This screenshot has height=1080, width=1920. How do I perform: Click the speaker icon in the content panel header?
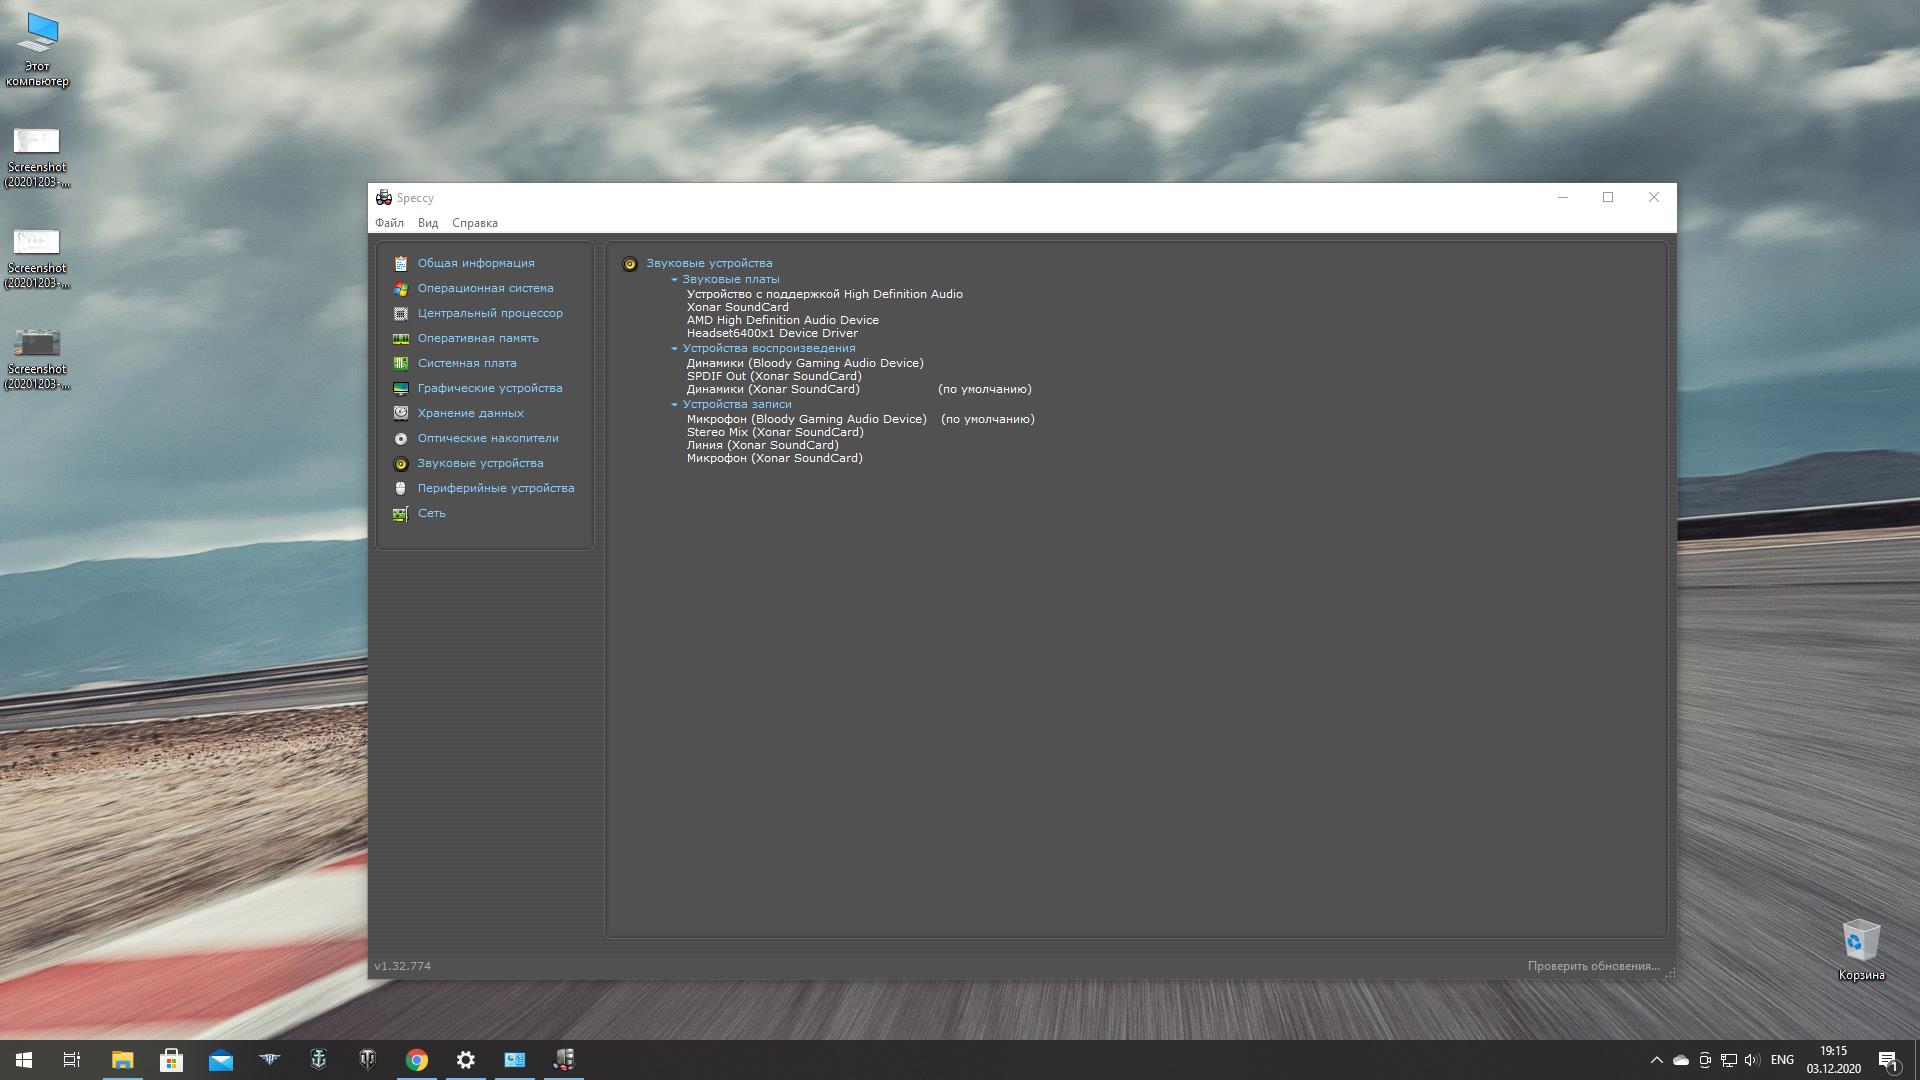click(x=630, y=264)
